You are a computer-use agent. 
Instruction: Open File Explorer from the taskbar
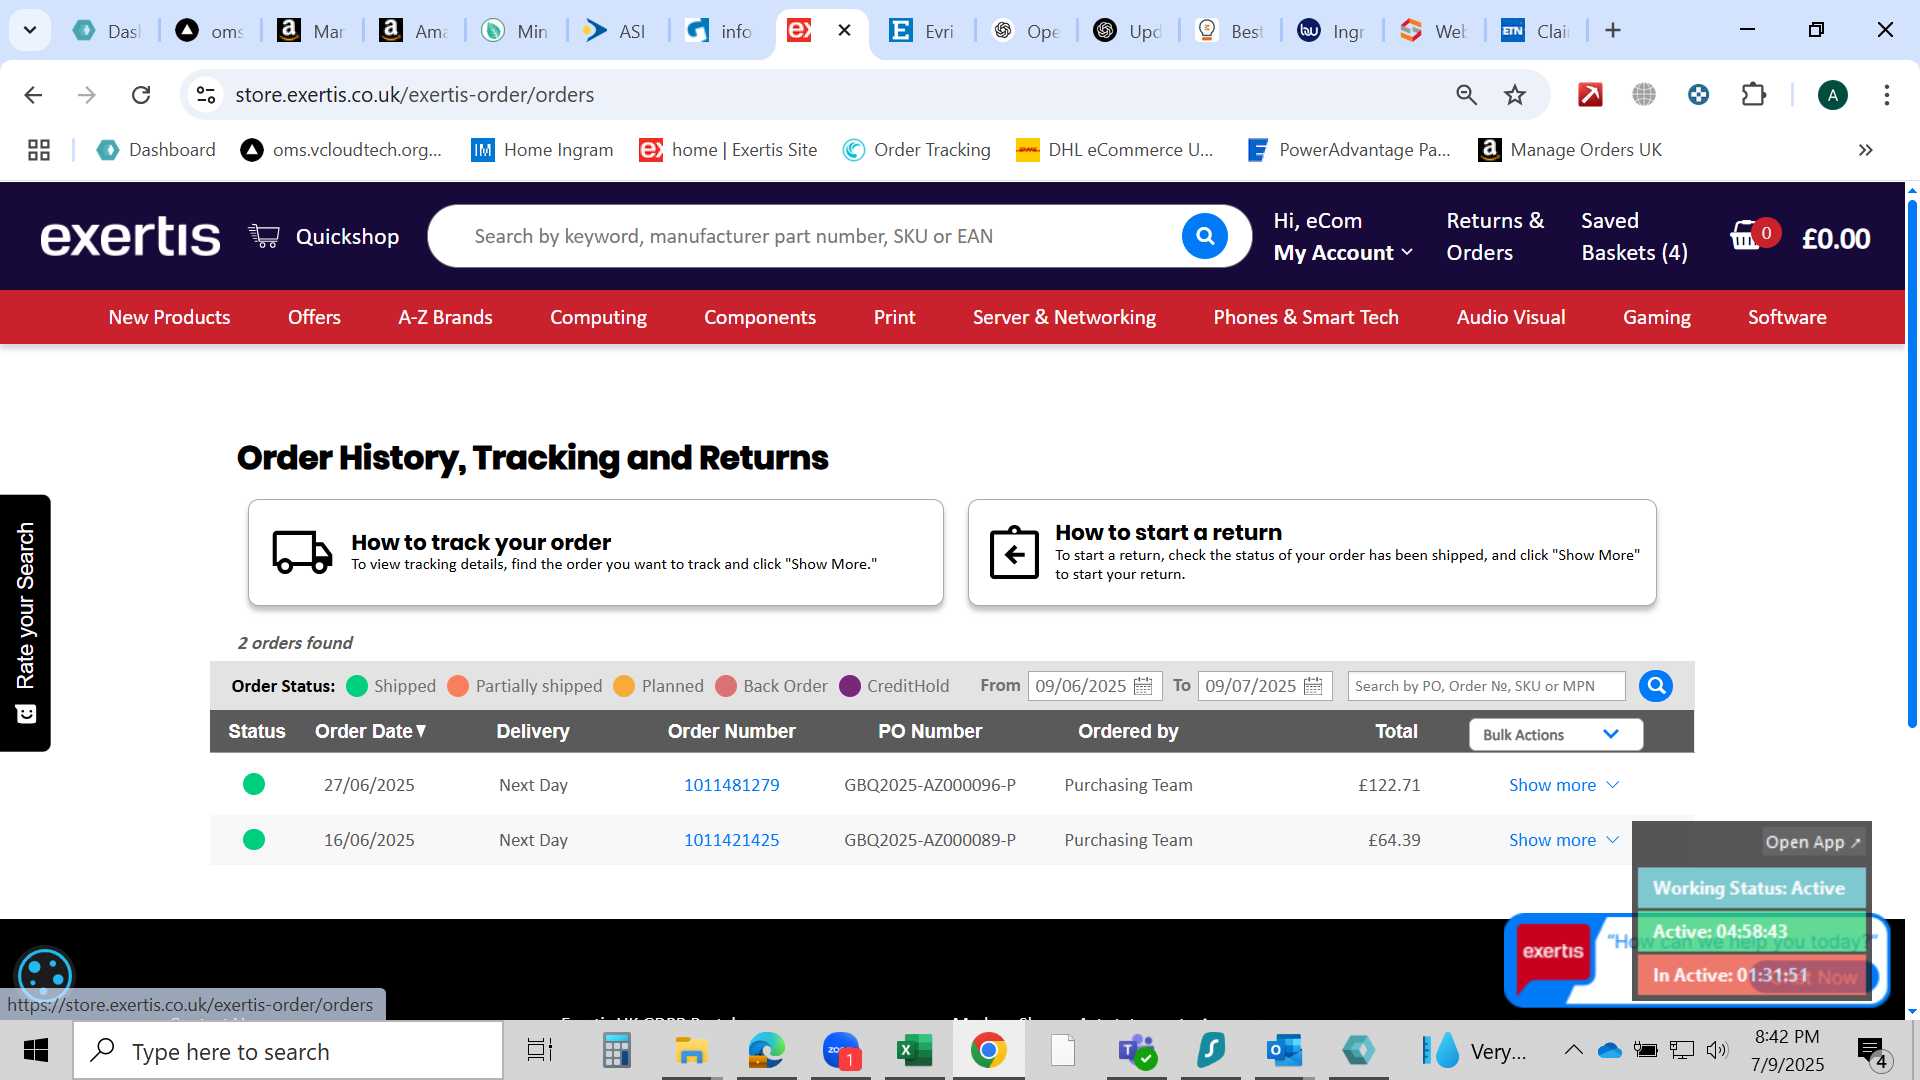point(690,1051)
